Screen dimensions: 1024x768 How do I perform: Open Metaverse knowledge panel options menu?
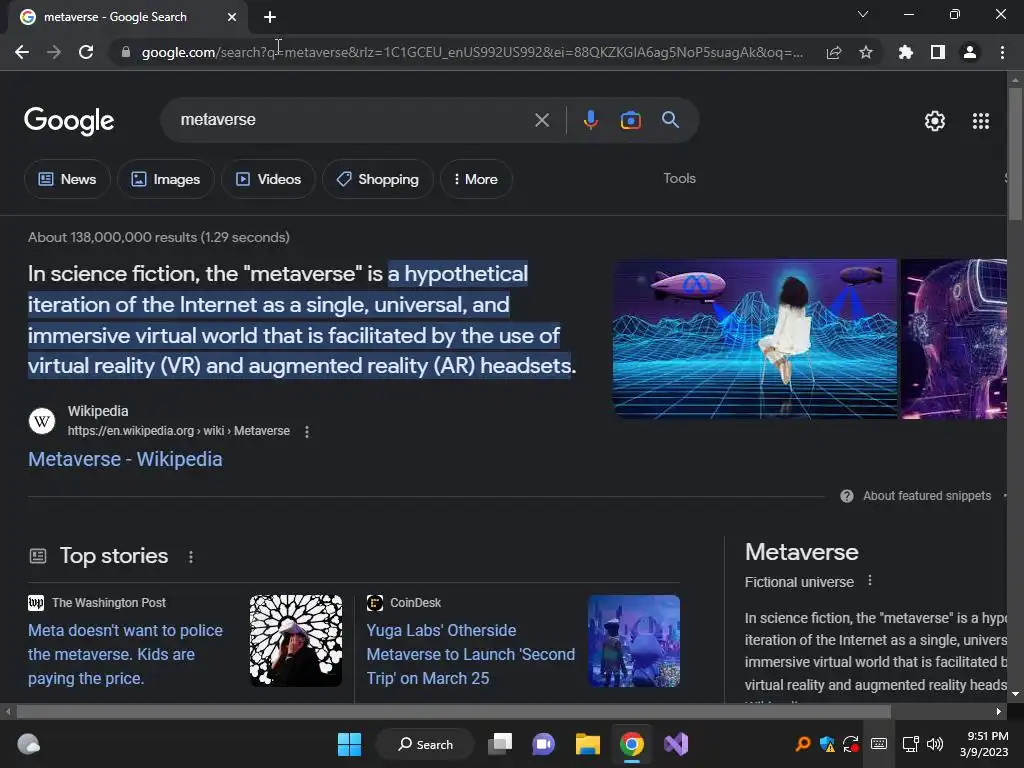click(870, 581)
